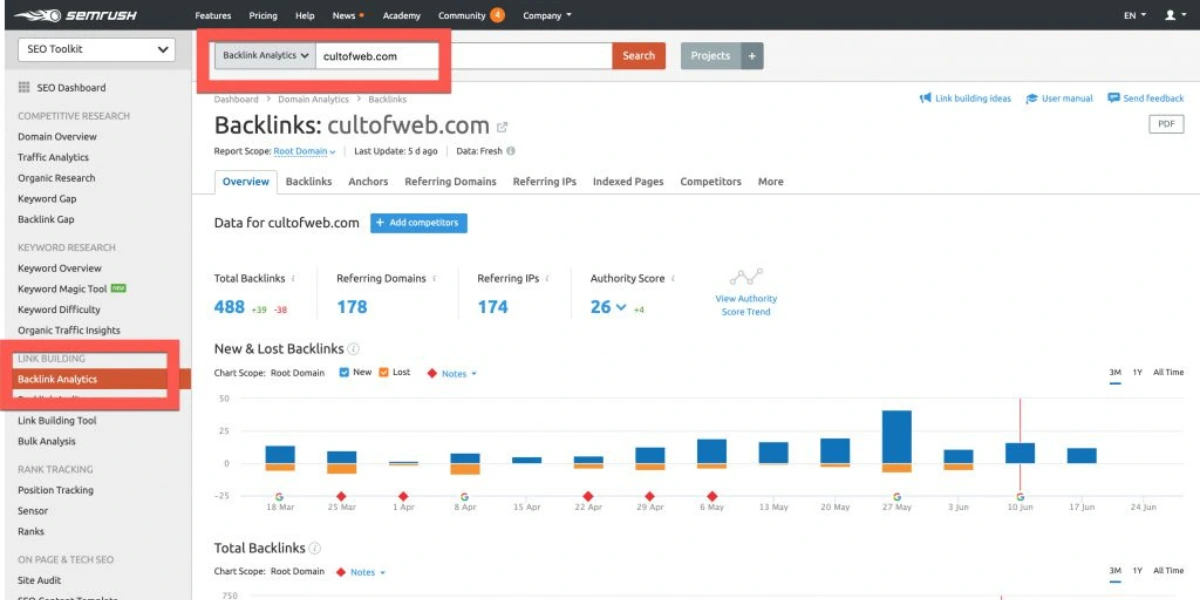Click the Domain Analytics breadcrumb

click(313, 99)
